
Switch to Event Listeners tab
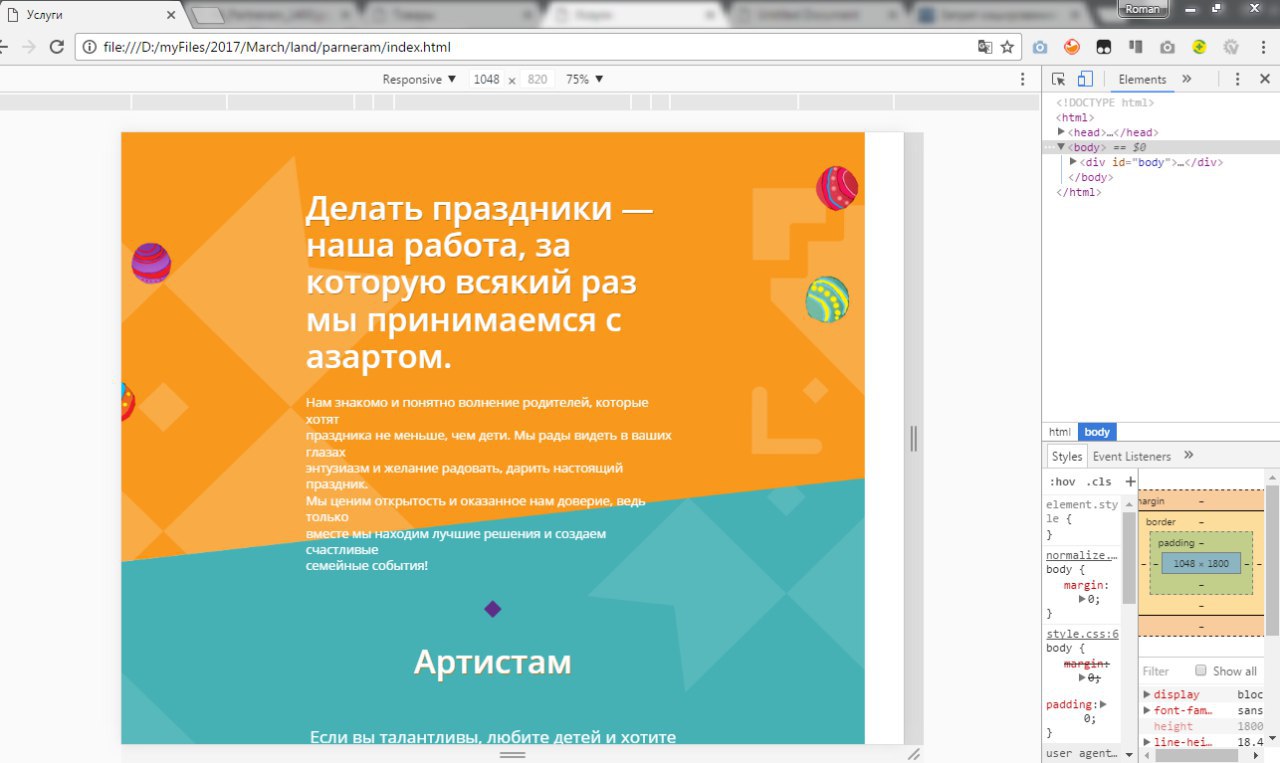click(1131, 456)
